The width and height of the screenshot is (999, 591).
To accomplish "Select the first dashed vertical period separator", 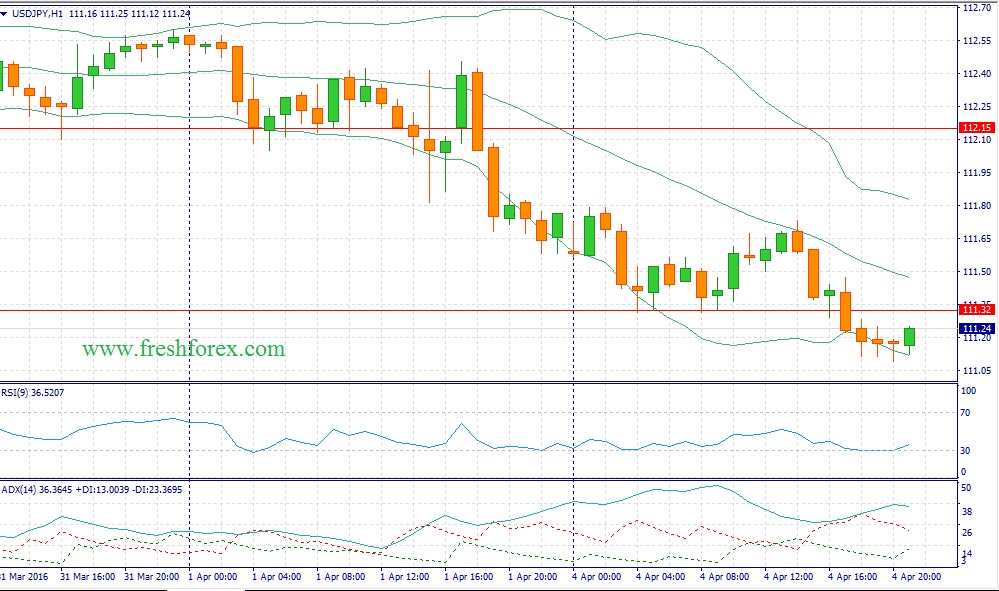I will click(x=190, y=250).
